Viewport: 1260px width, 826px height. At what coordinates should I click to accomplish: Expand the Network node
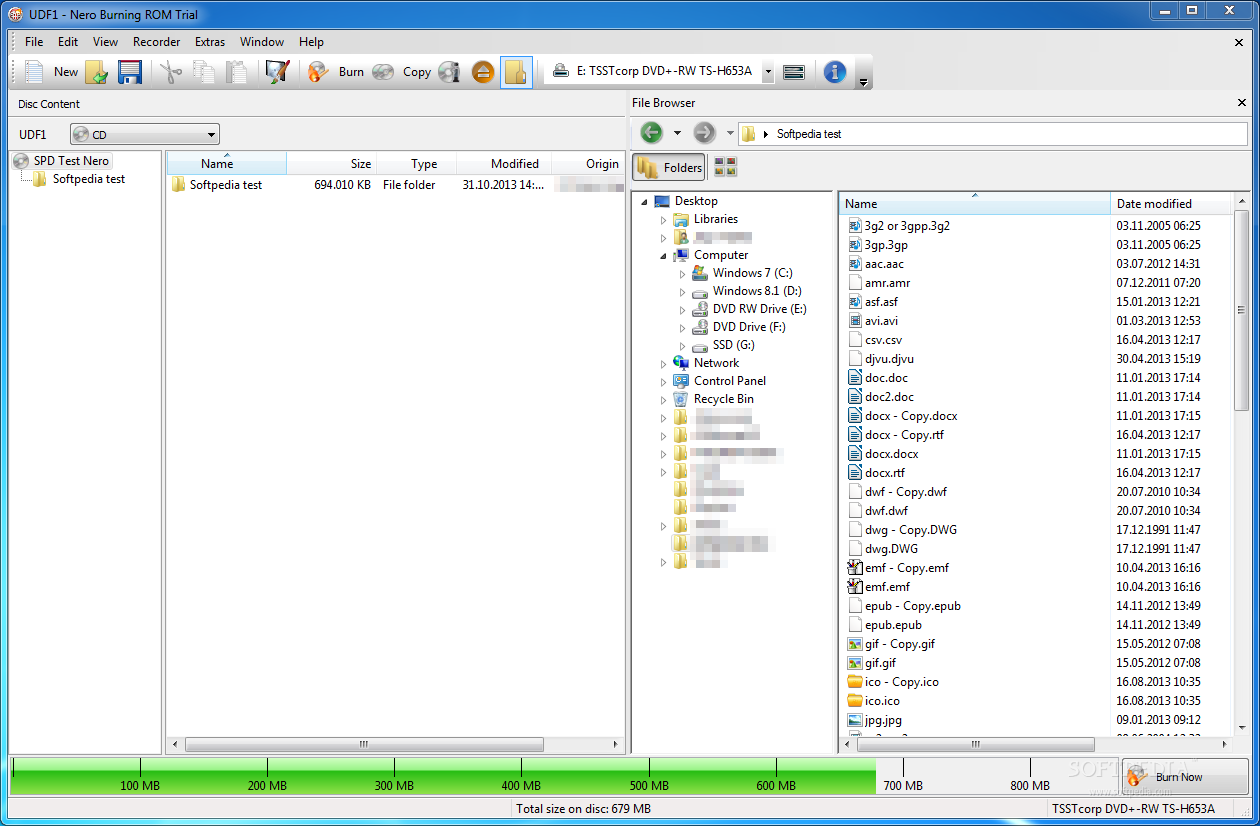664,364
